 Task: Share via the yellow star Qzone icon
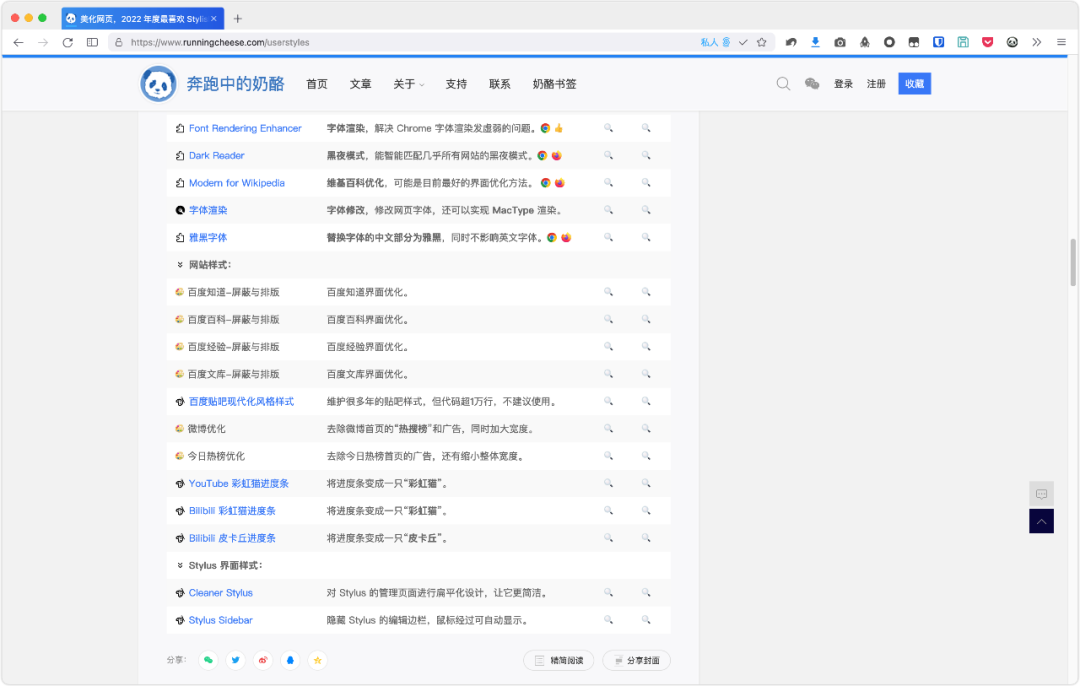tap(318, 660)
